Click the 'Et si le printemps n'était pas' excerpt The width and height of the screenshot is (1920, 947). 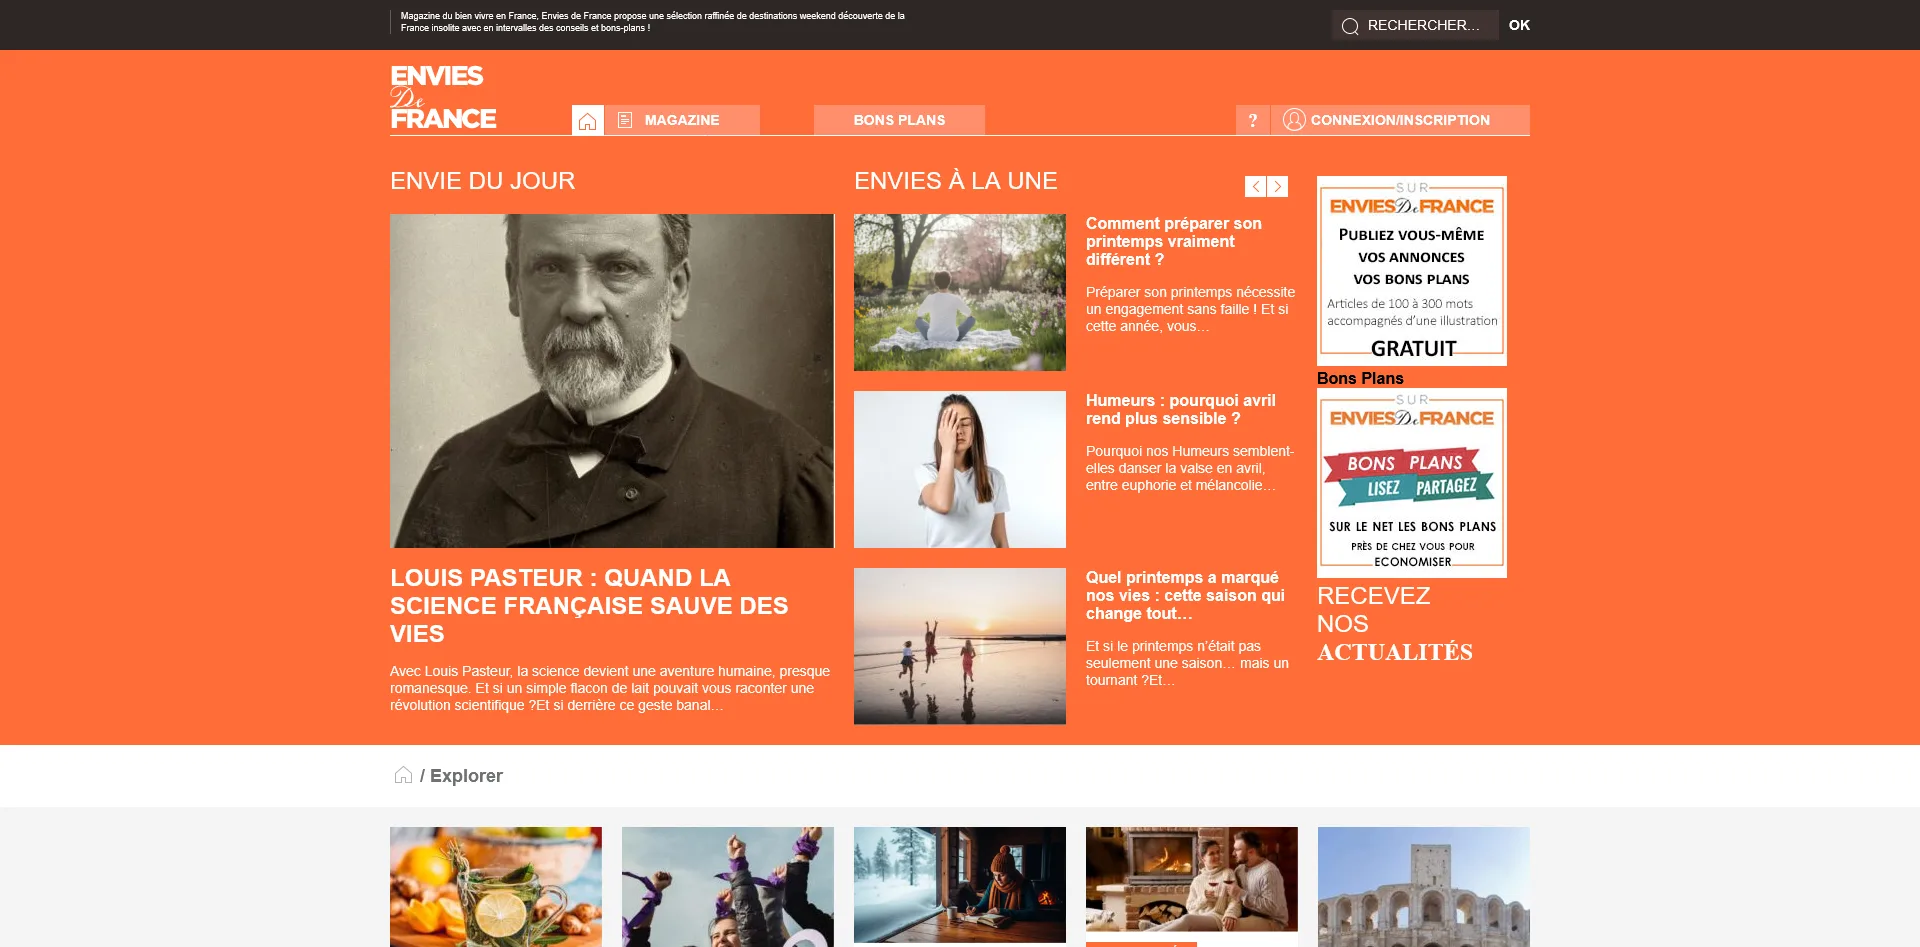(x=1187, y=663)
